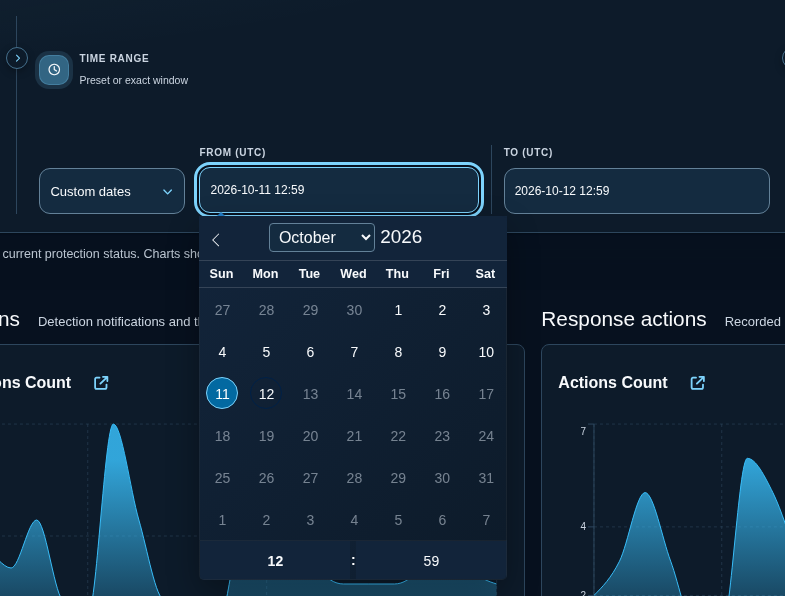The width and height of the screenshot is (785, 596).
Task: Click September 28 in the first row
Action: click(x=266, y=310)
